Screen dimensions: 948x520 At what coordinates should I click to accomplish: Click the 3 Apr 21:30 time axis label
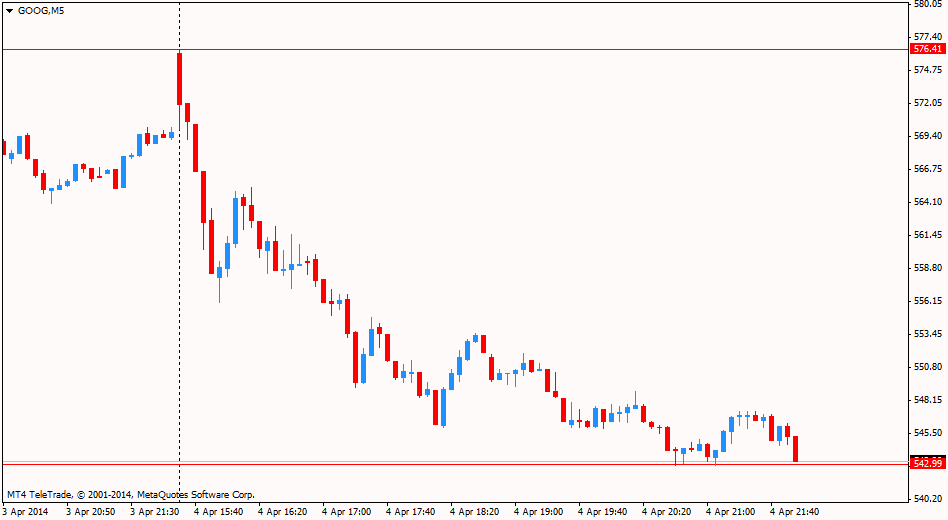[155, 512]
